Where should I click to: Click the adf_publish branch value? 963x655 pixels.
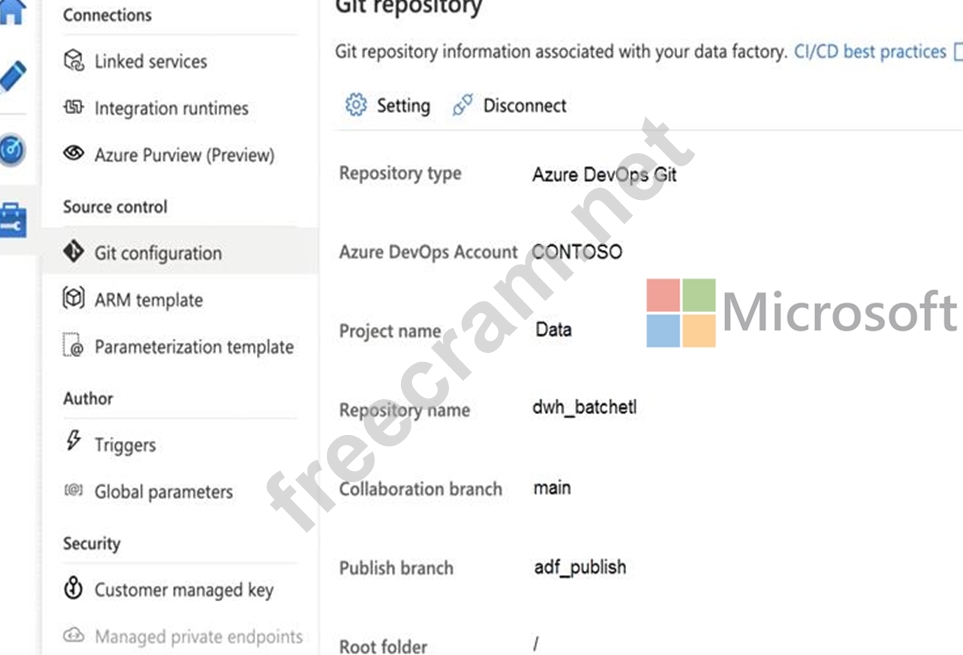point(580,567)
